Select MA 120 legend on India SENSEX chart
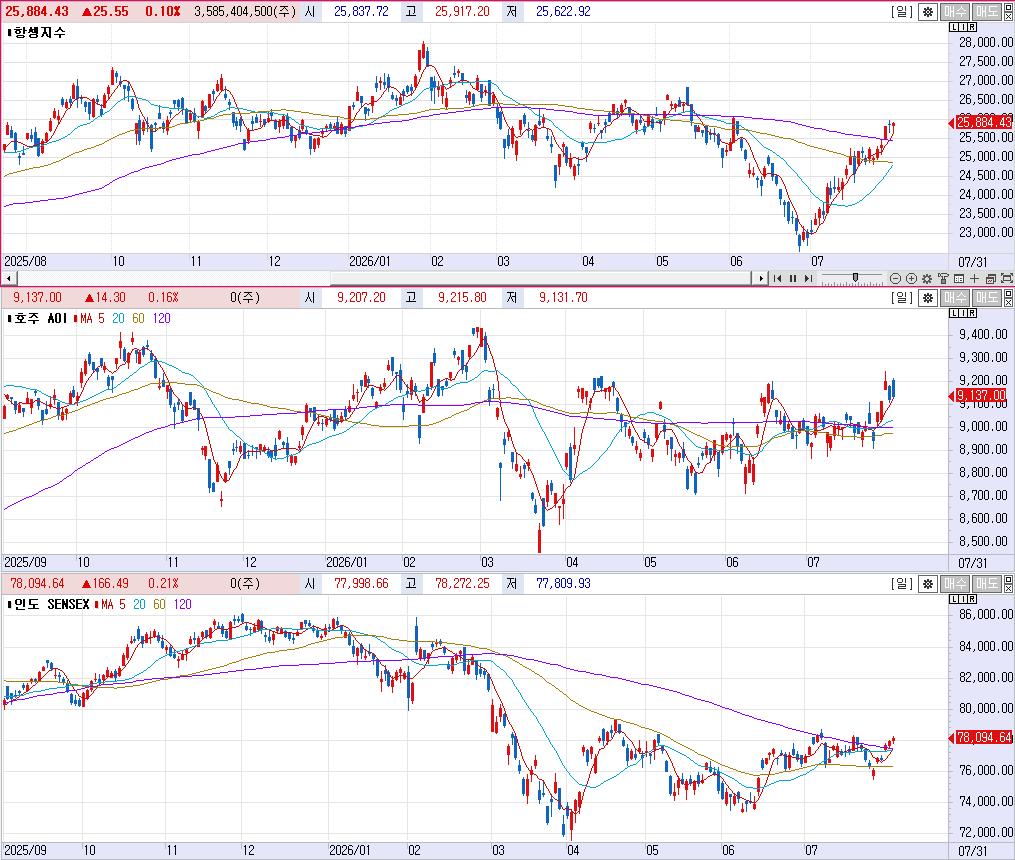Image resolution: width=1015 pixels, height=860 pixels. [x=183, y=604]
